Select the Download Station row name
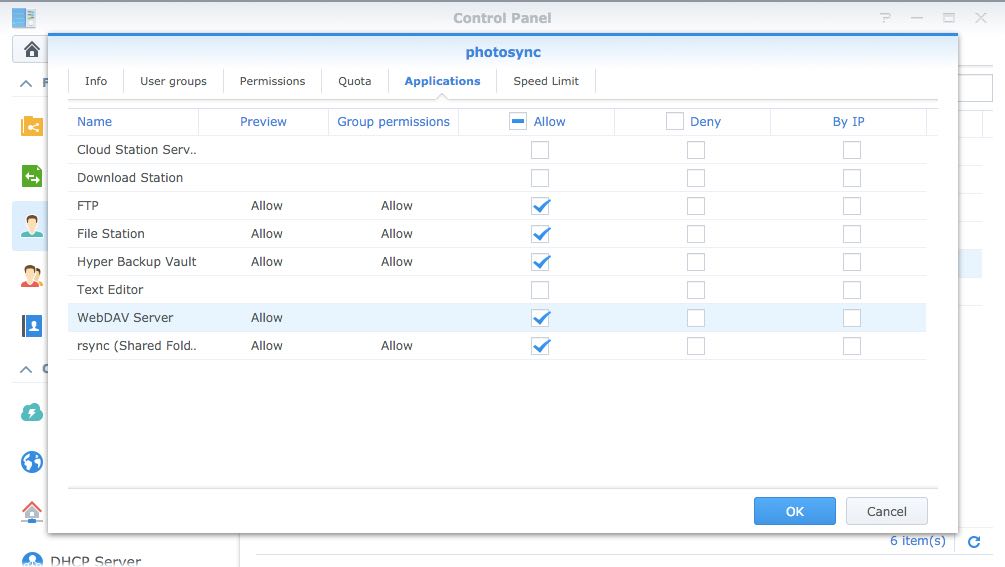1005x567 pixels. tap(130, 178)
